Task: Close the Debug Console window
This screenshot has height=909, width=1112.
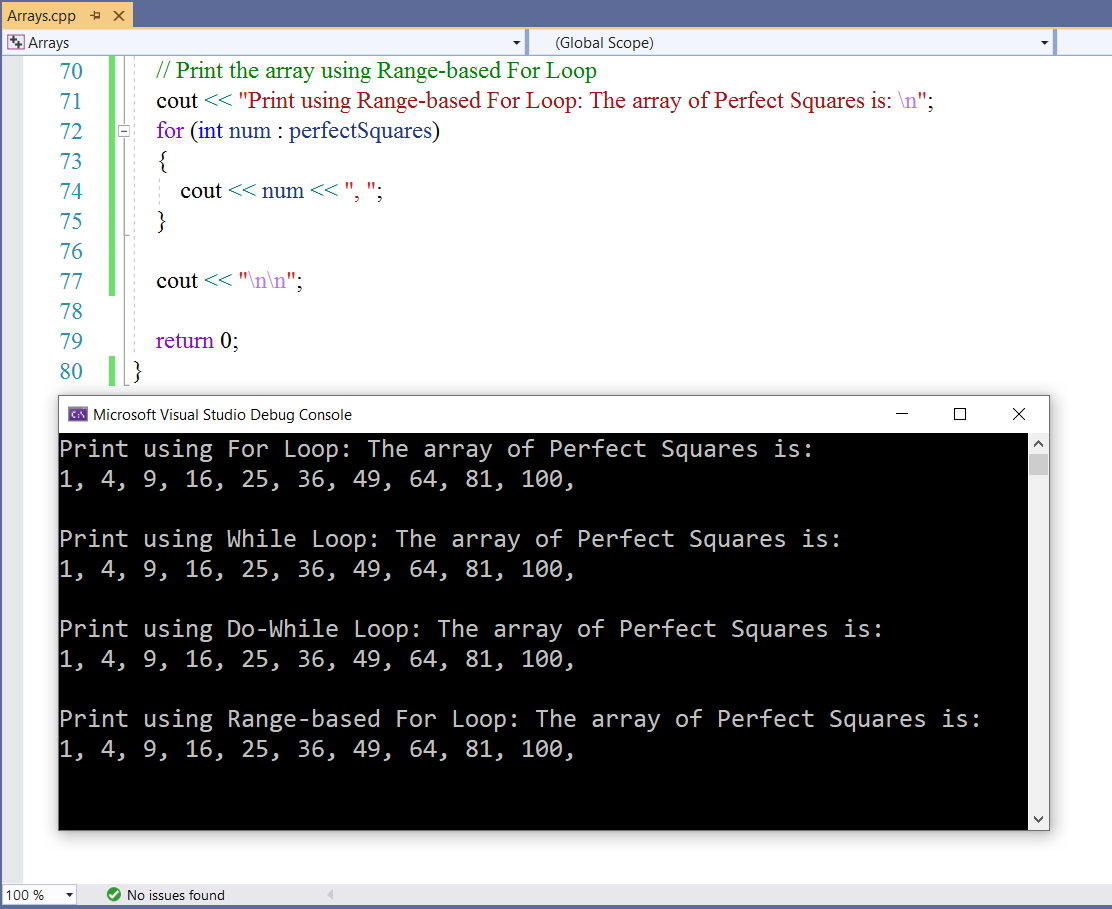Action: (x=1018, y=414)
